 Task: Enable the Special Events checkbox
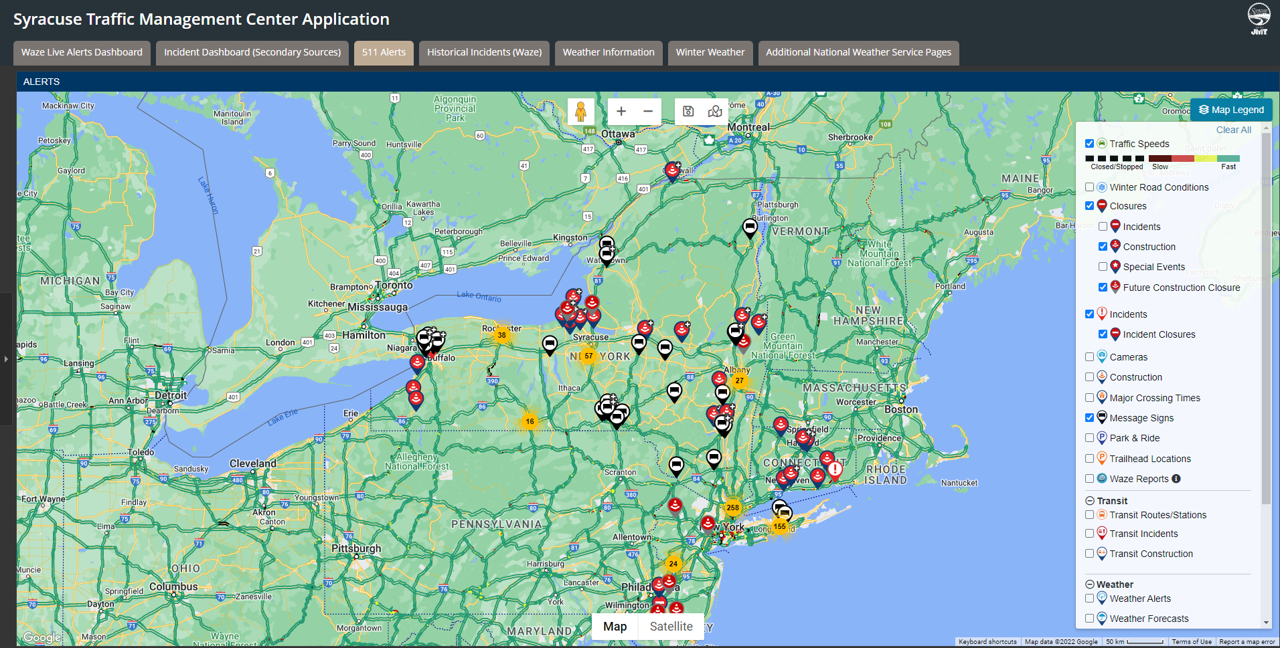(1104, 267)
